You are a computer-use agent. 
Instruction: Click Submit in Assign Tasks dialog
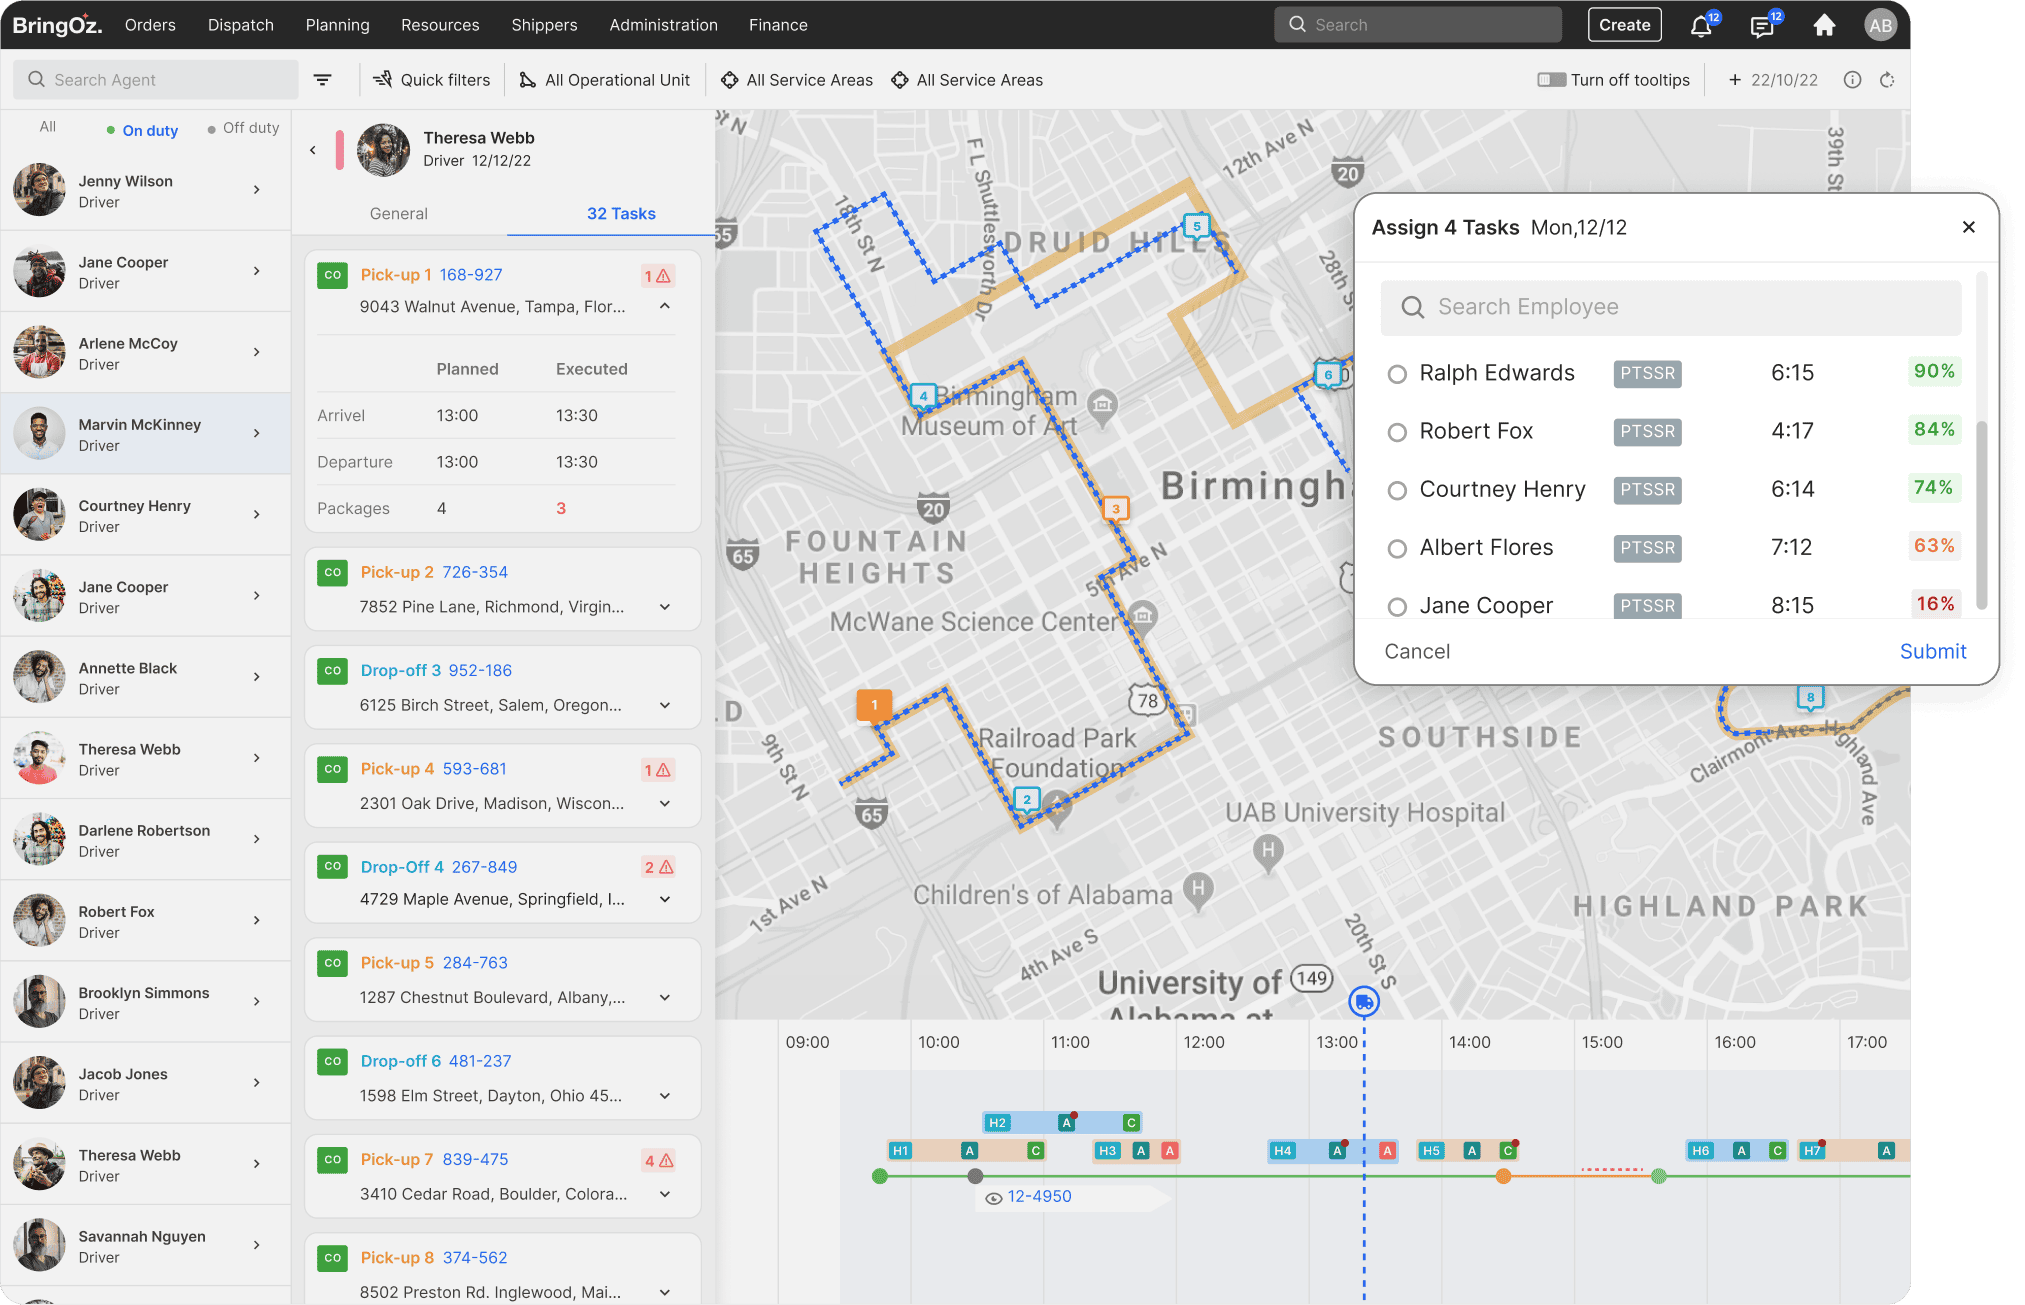pos(1932,652)
